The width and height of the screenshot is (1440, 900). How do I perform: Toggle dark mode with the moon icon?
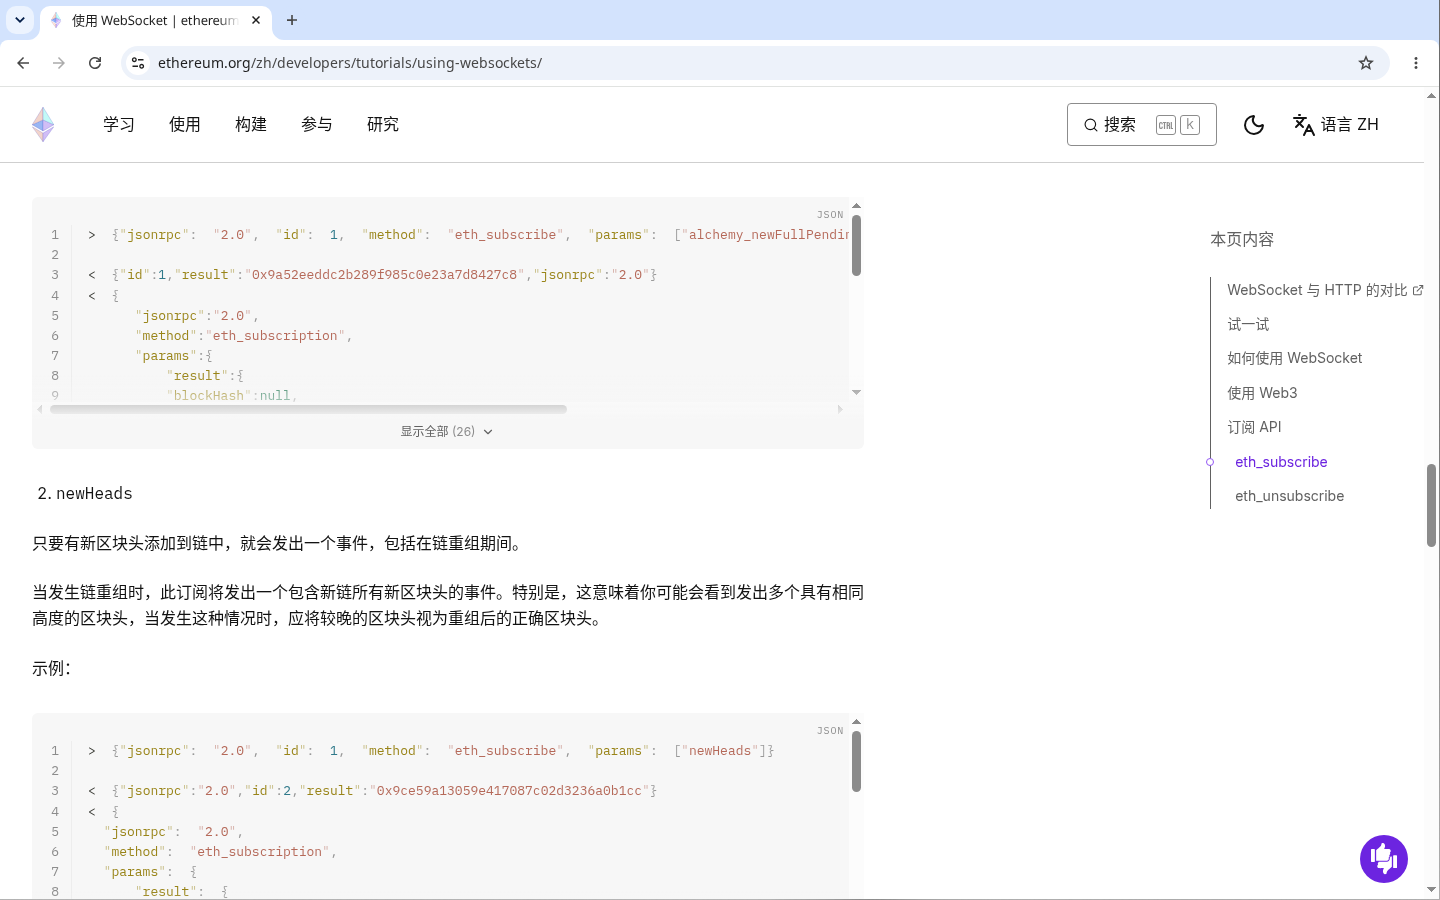(1254, 125)
